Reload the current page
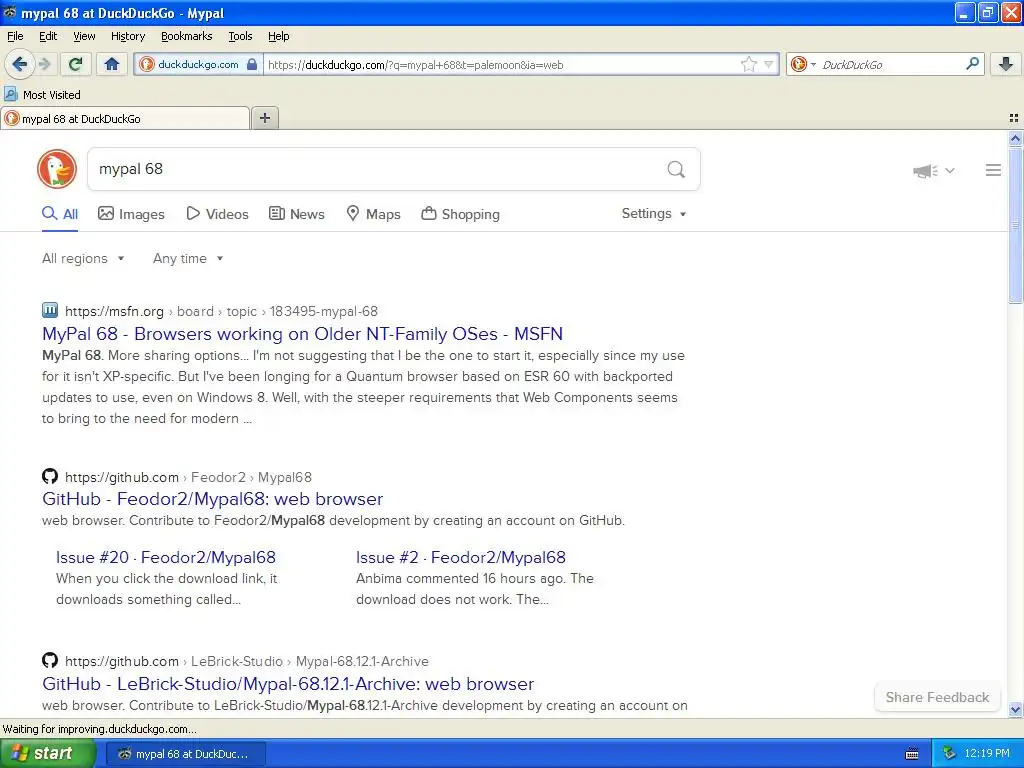 click(75, 64)
